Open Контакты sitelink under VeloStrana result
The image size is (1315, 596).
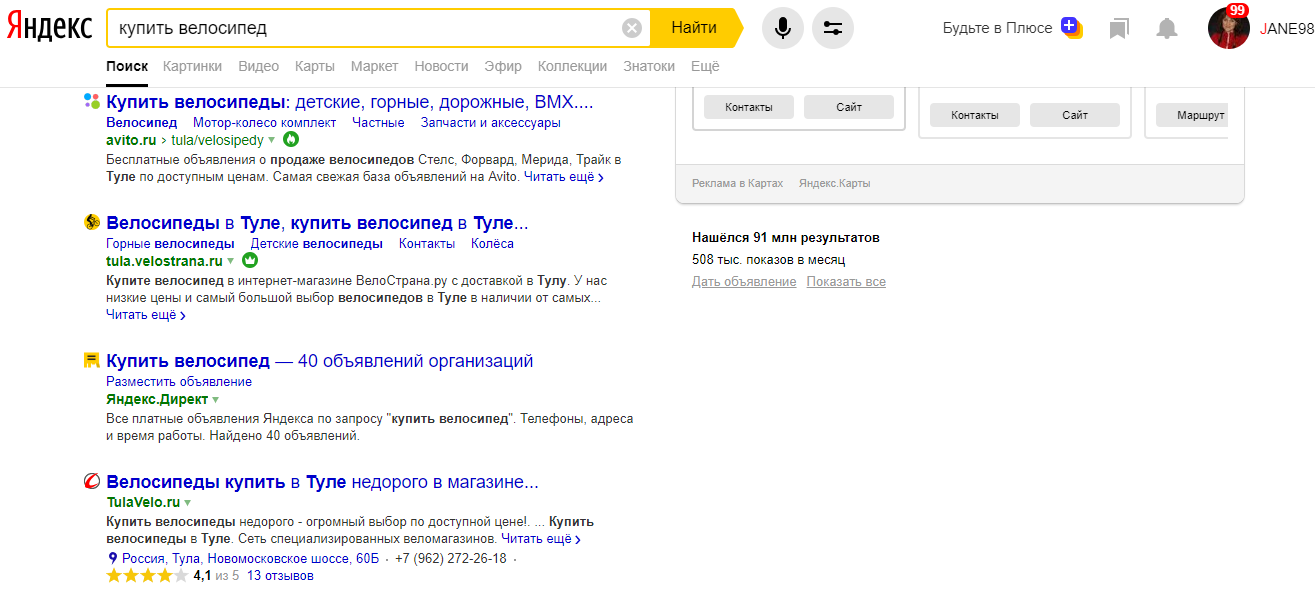(427, 243)
